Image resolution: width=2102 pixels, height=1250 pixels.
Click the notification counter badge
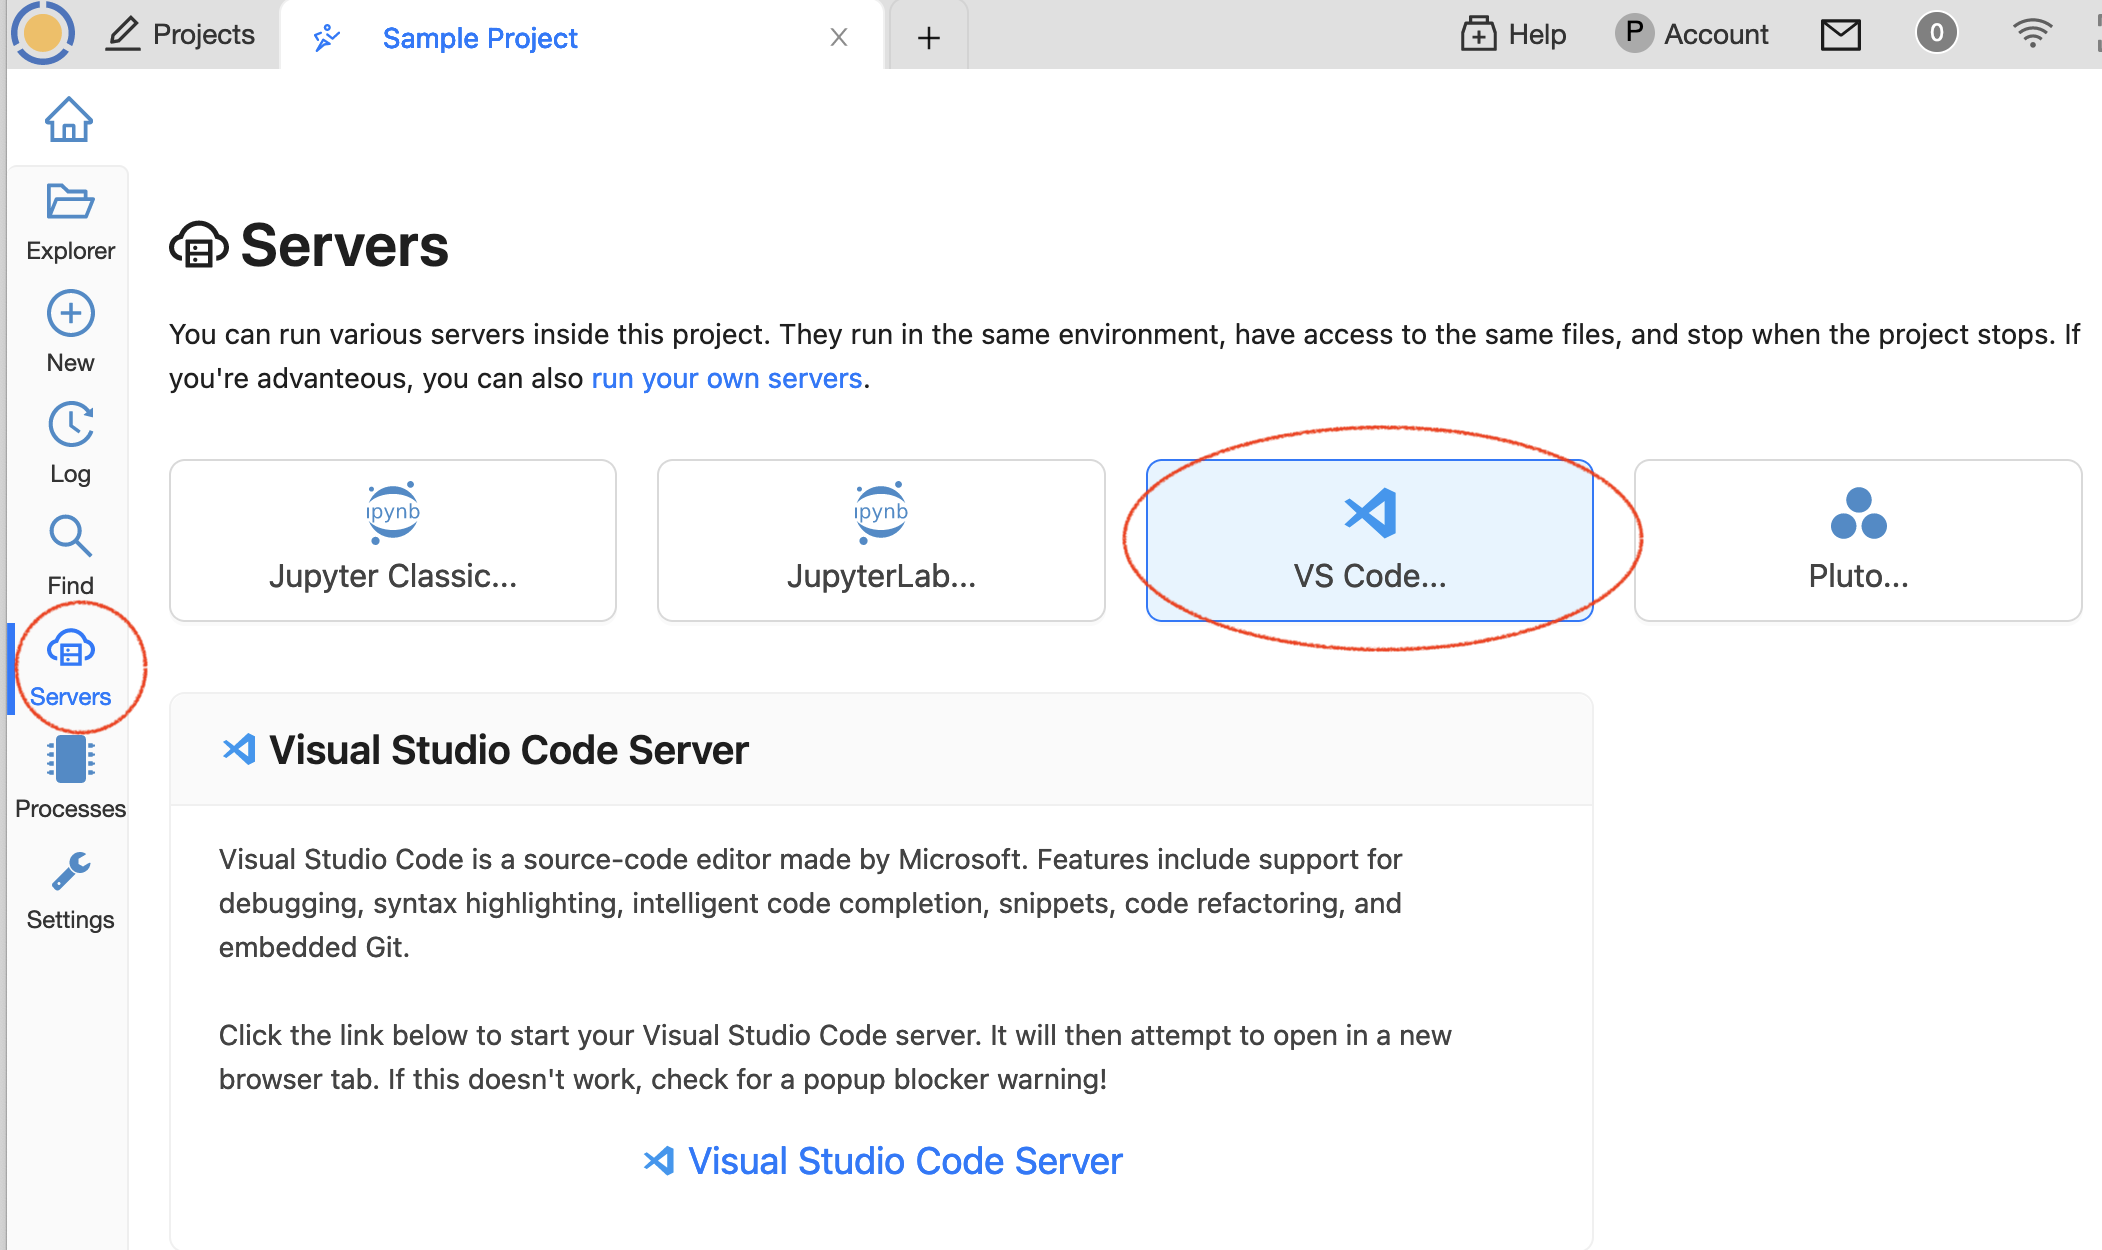(x=1936, y=33)
